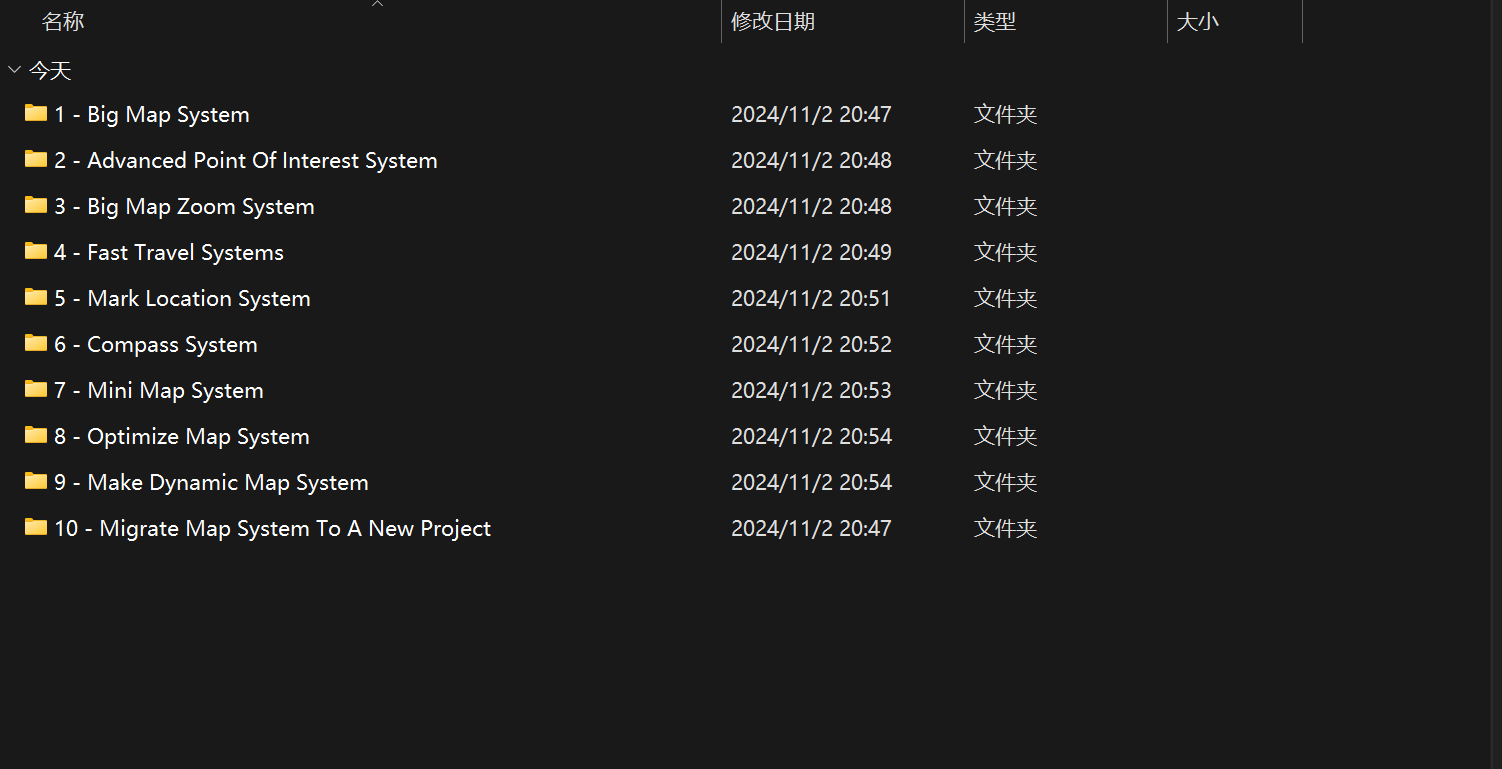Select the "1 - Big Map System" folder icon
The width and height of the screenshot is (1502, 769).
point(36,113)
